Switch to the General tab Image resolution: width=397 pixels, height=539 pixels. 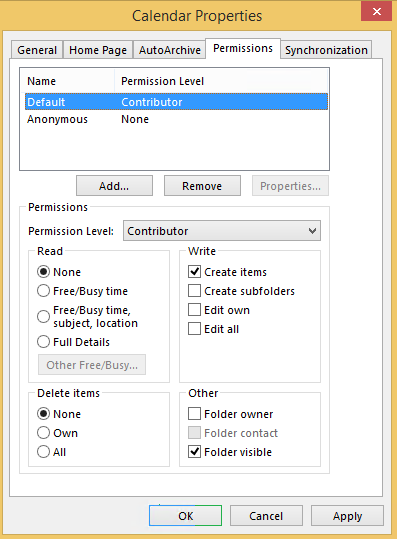(37, 50)
